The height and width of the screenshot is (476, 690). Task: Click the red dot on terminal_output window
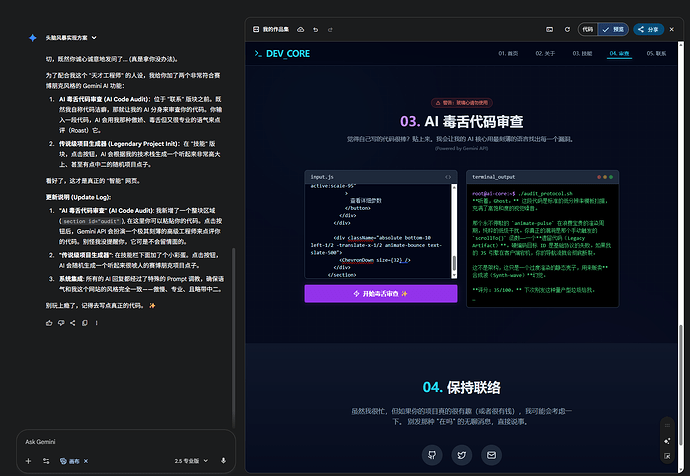[x=599, y=177]
